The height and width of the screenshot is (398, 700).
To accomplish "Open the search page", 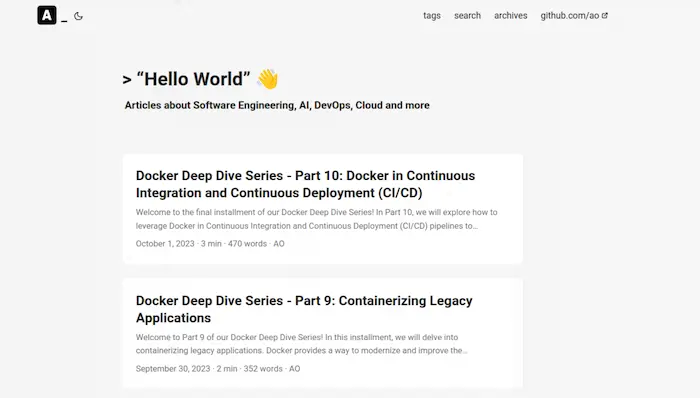I will point(467,16).
